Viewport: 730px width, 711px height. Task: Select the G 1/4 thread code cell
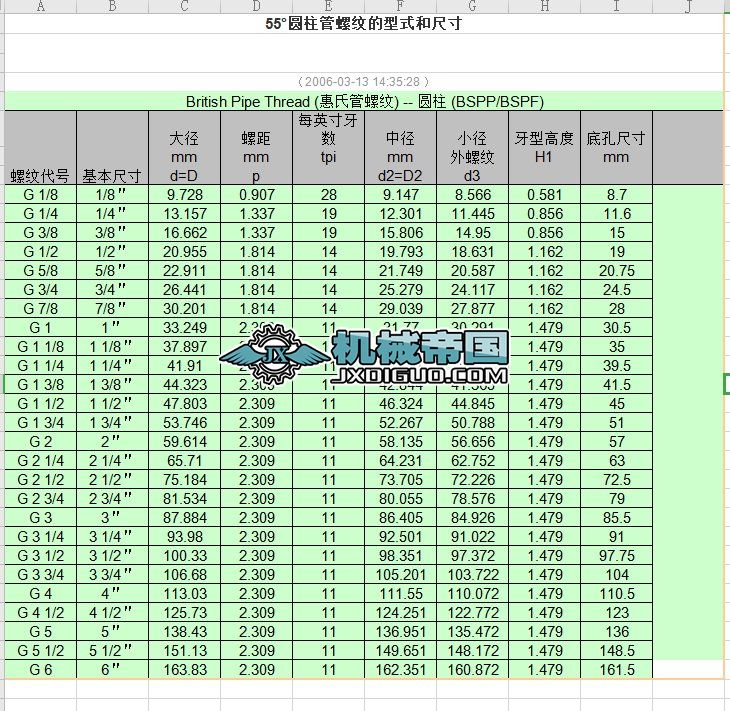(x=41, y=214)
